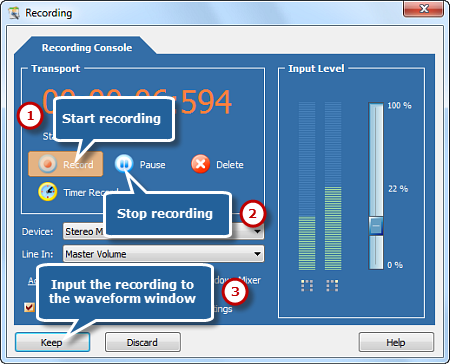This screenshot has height=364, width=450.
Task: Click the red Delete X icon
Action: point(201,164)
